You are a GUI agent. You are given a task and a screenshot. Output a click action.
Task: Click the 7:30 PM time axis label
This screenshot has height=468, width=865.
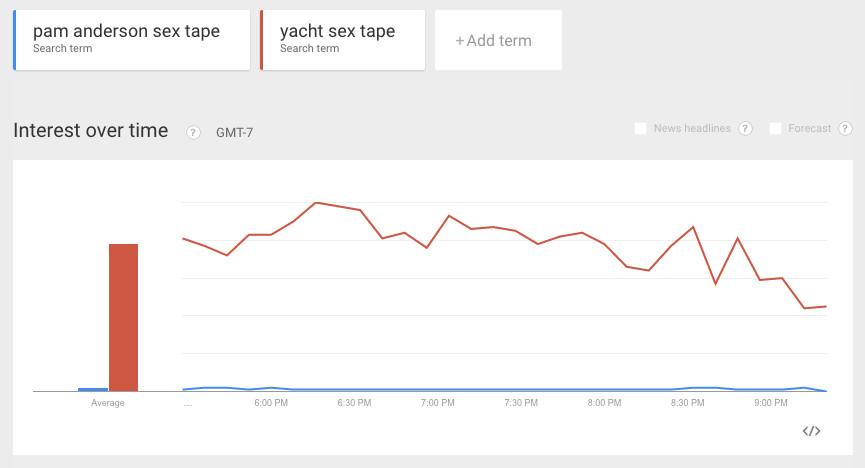[x=521, y=403]
